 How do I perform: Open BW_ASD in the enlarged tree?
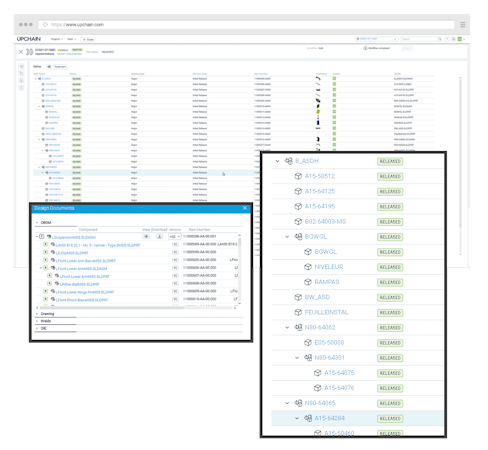click(x=317, y=297)
